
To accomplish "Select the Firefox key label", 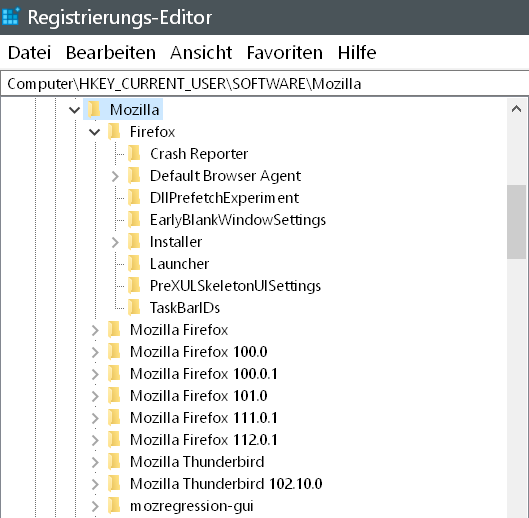I will click(152, 132).
